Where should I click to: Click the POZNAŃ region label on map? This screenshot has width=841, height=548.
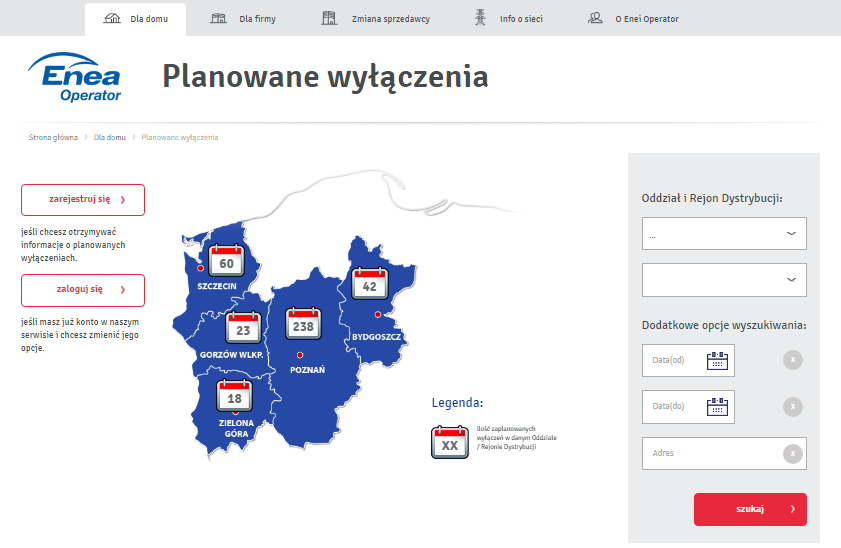307,370
